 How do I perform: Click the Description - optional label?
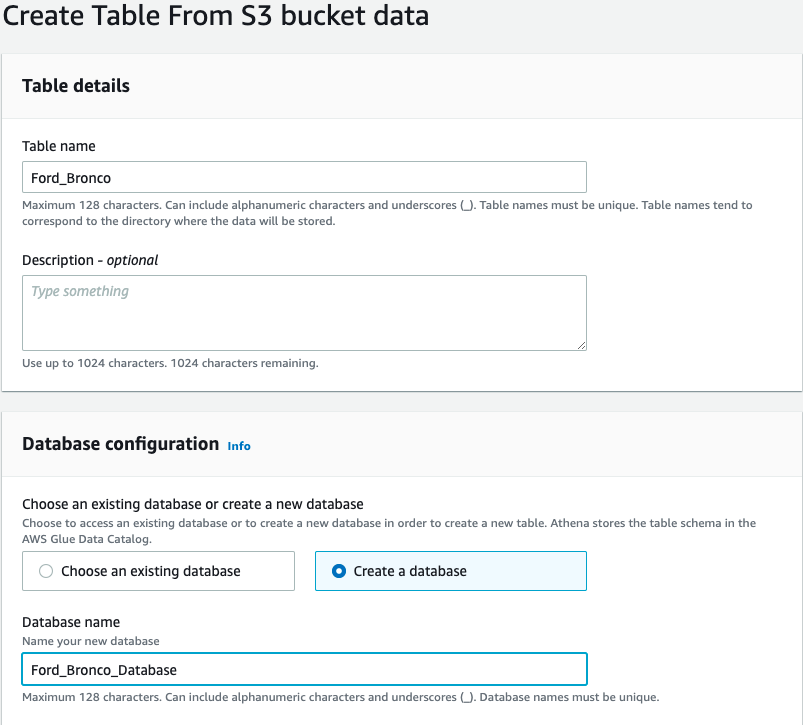pos(90,260)
